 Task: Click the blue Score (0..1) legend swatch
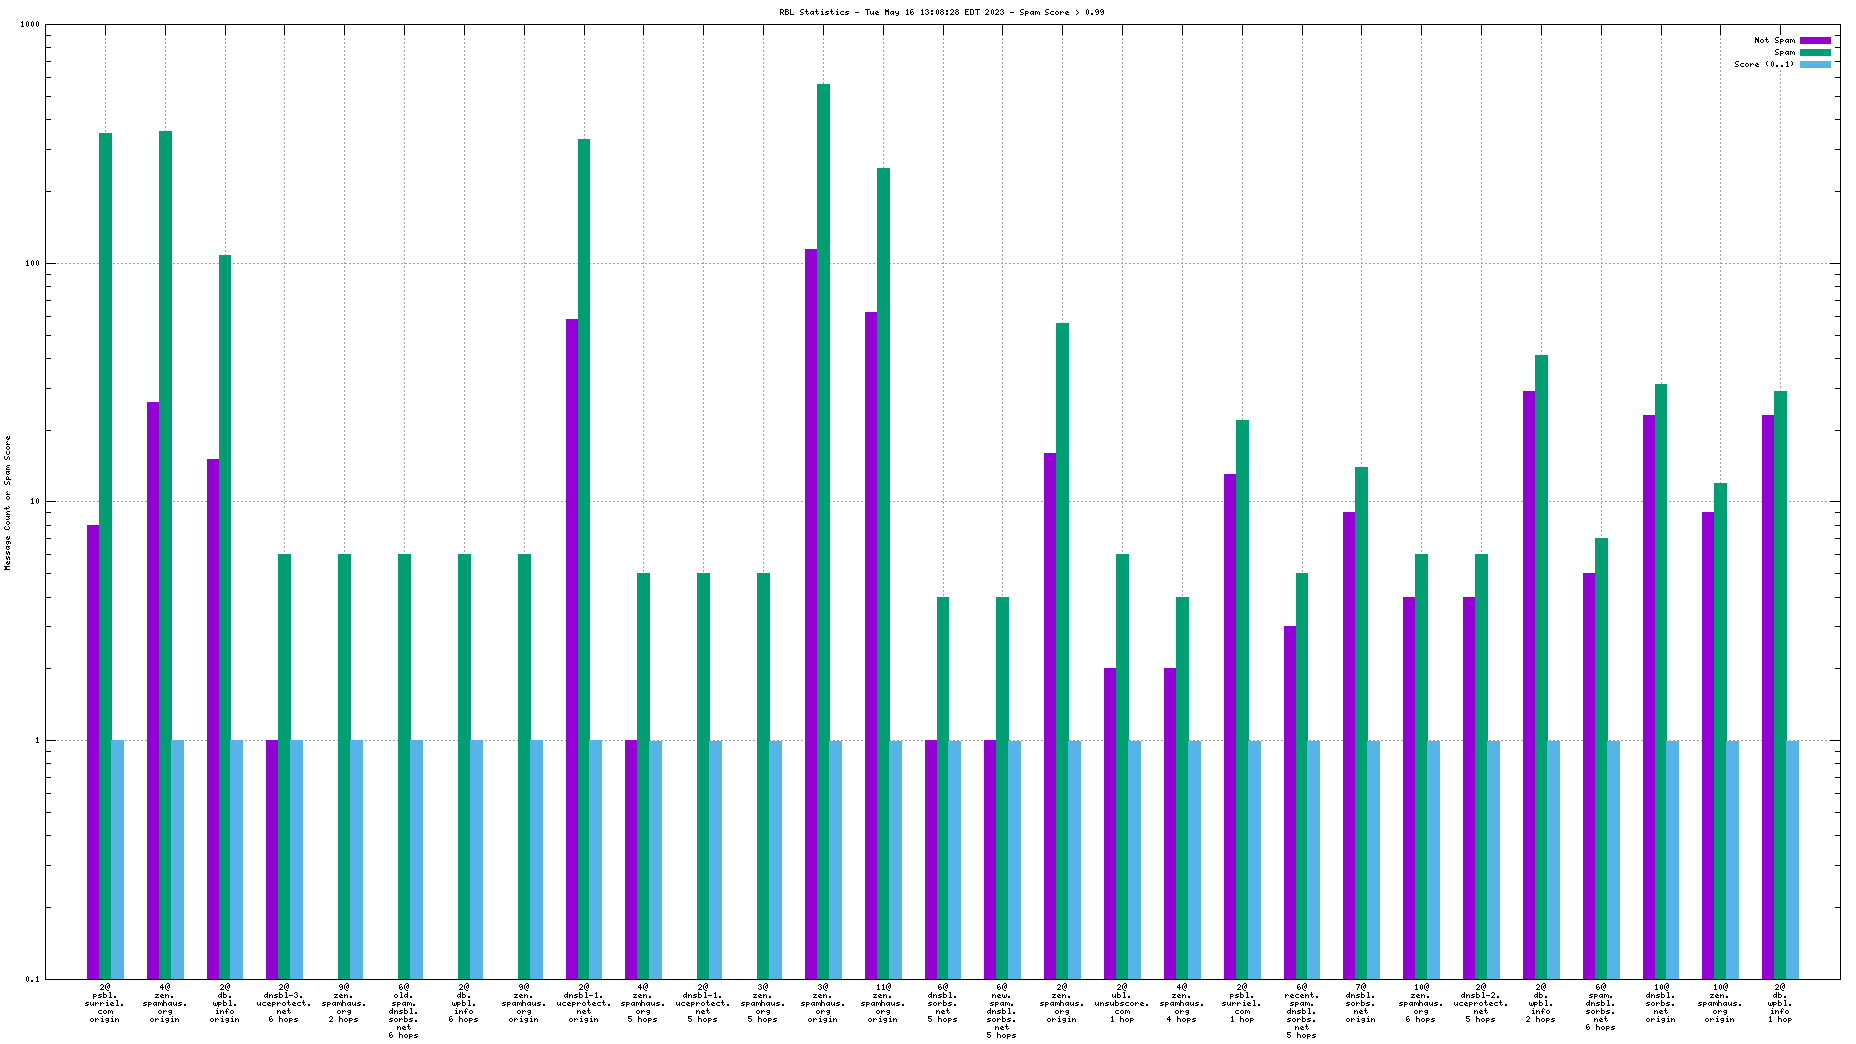pyautogui.click(x=1815, y=64)
